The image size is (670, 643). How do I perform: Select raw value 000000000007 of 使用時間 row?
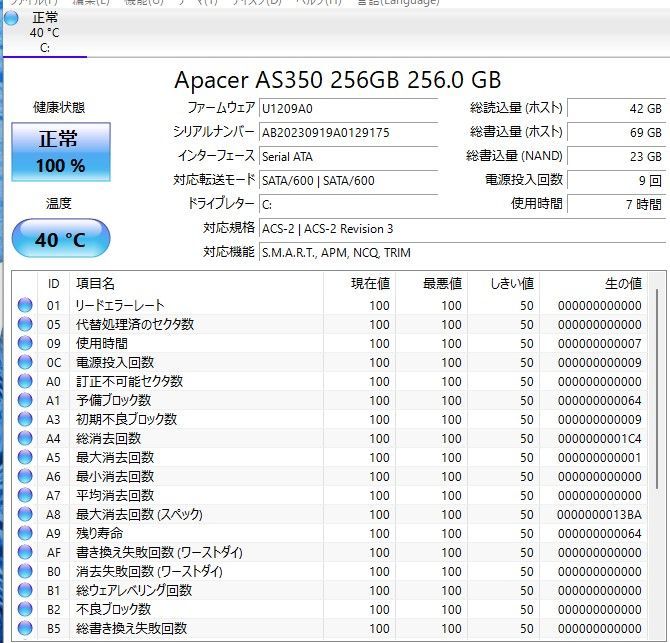pos(599,343)
